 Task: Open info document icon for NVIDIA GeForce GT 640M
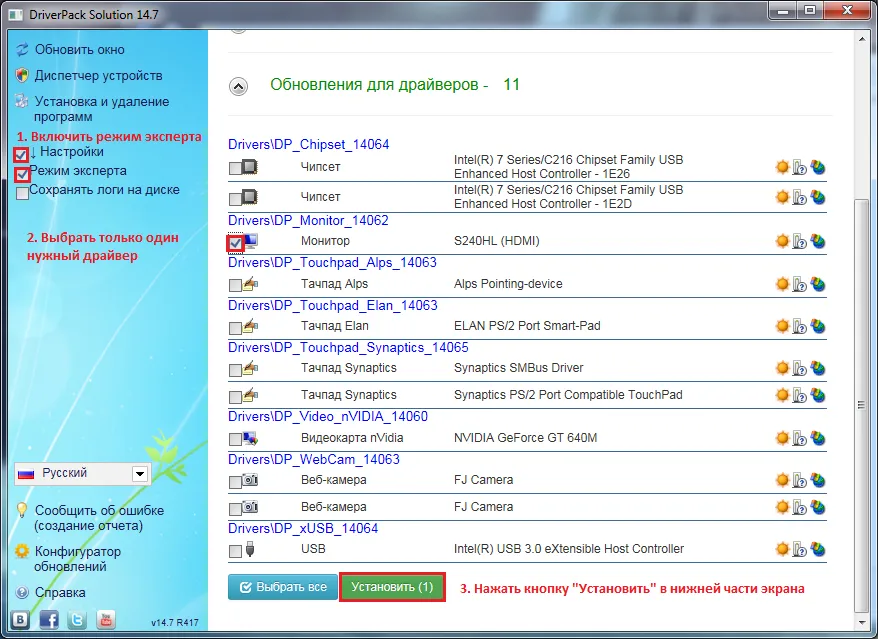(800, 439)
